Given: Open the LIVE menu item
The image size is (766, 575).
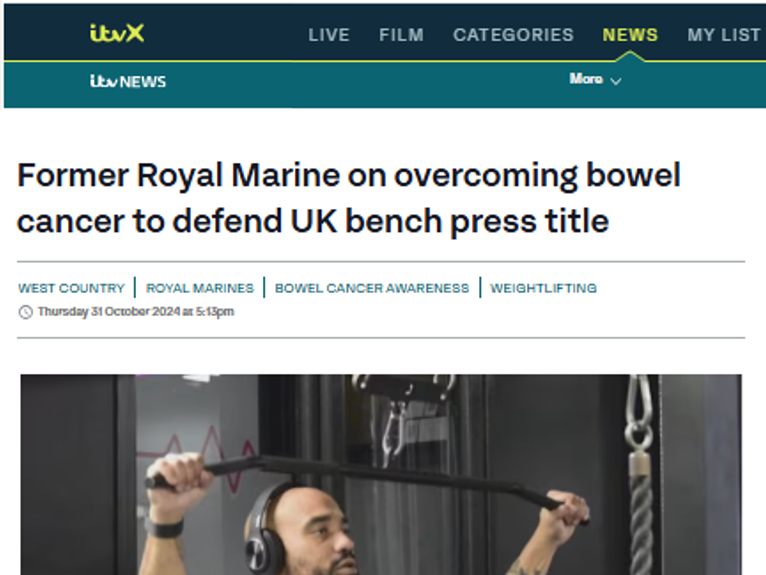Looking at the screenshot, I should 329,35.
